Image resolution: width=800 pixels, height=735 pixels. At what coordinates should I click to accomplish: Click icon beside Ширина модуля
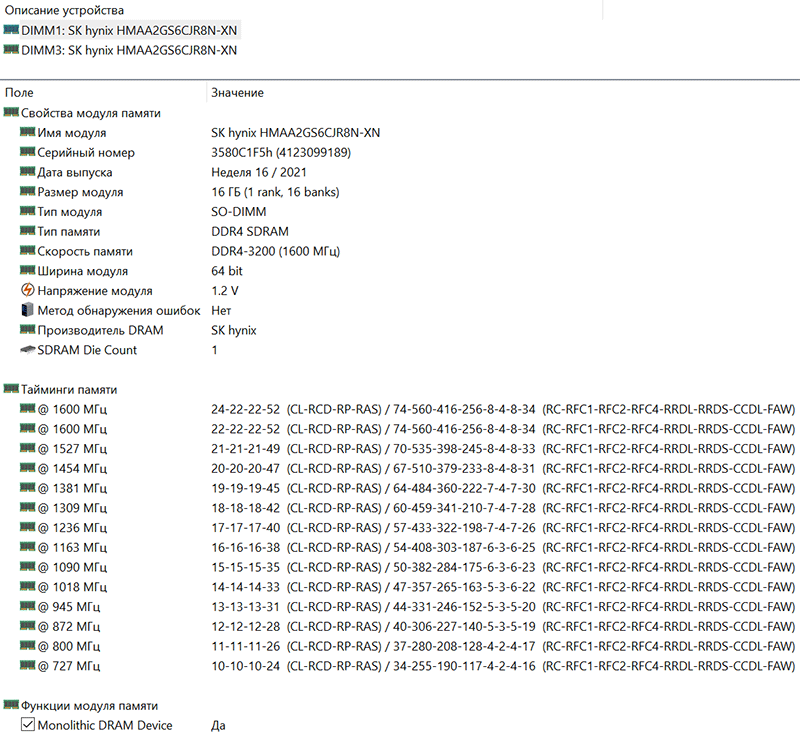pos(27,270)
